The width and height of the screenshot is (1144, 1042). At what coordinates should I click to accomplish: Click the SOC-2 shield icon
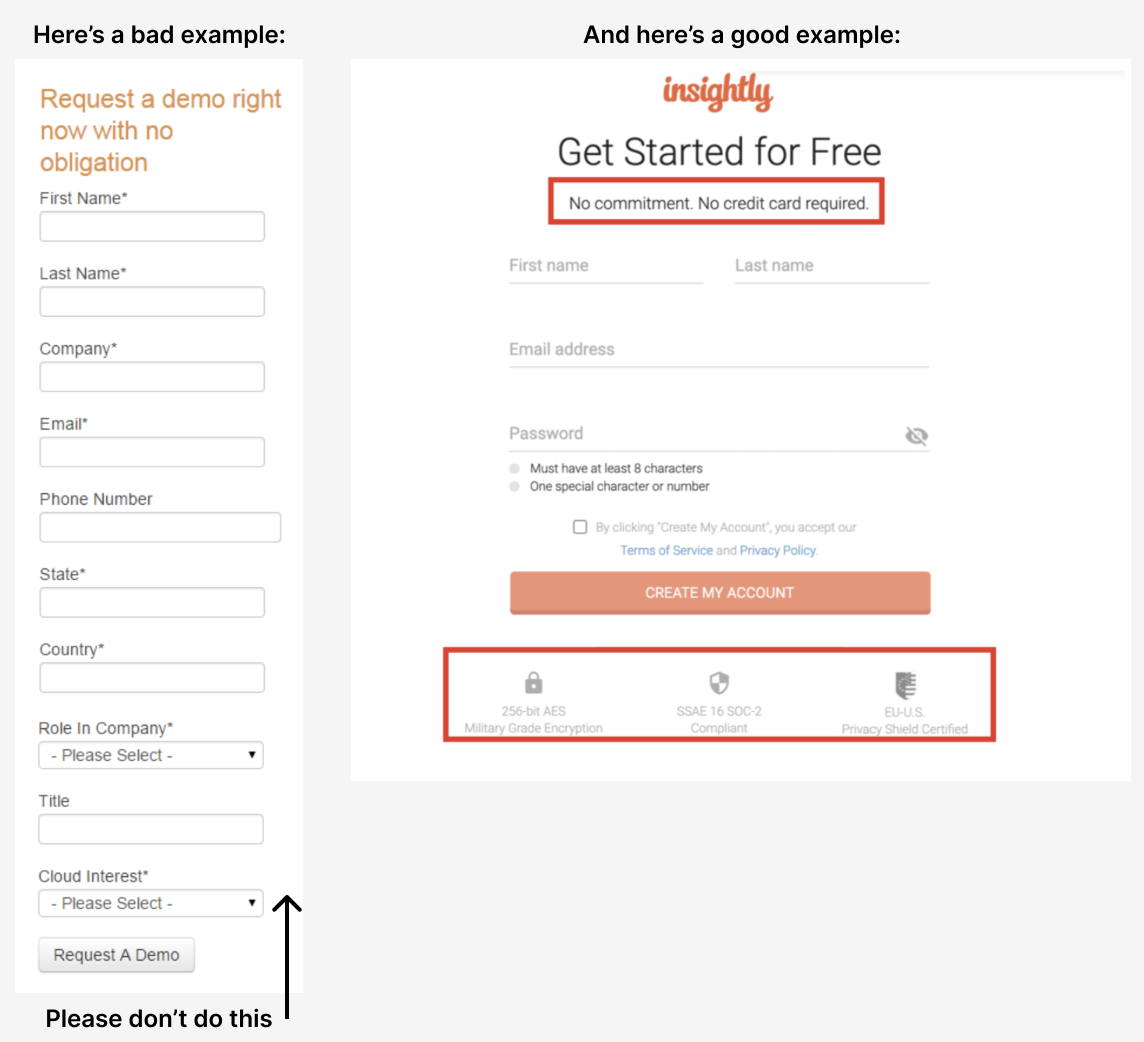tap(719, 683)
